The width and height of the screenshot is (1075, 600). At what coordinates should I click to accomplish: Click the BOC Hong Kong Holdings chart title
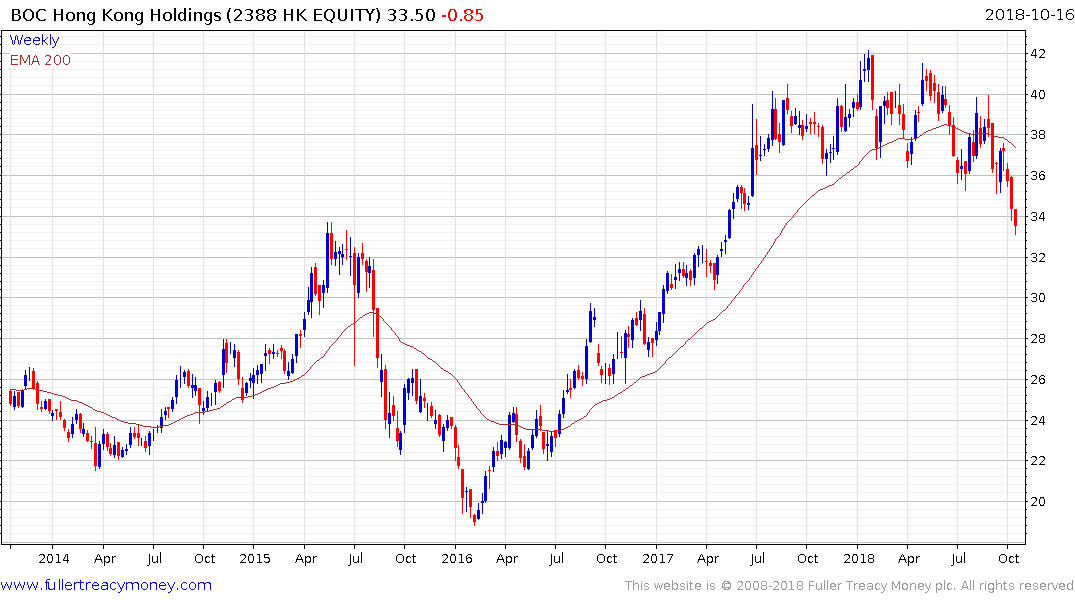[x=195, y=15]
